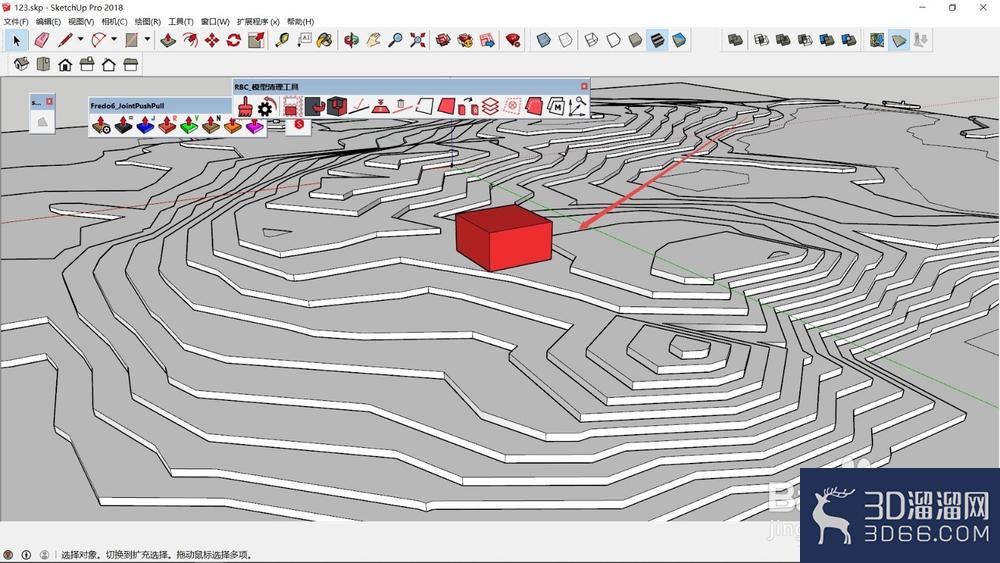Click the Split solid tool

pos(849,40)
